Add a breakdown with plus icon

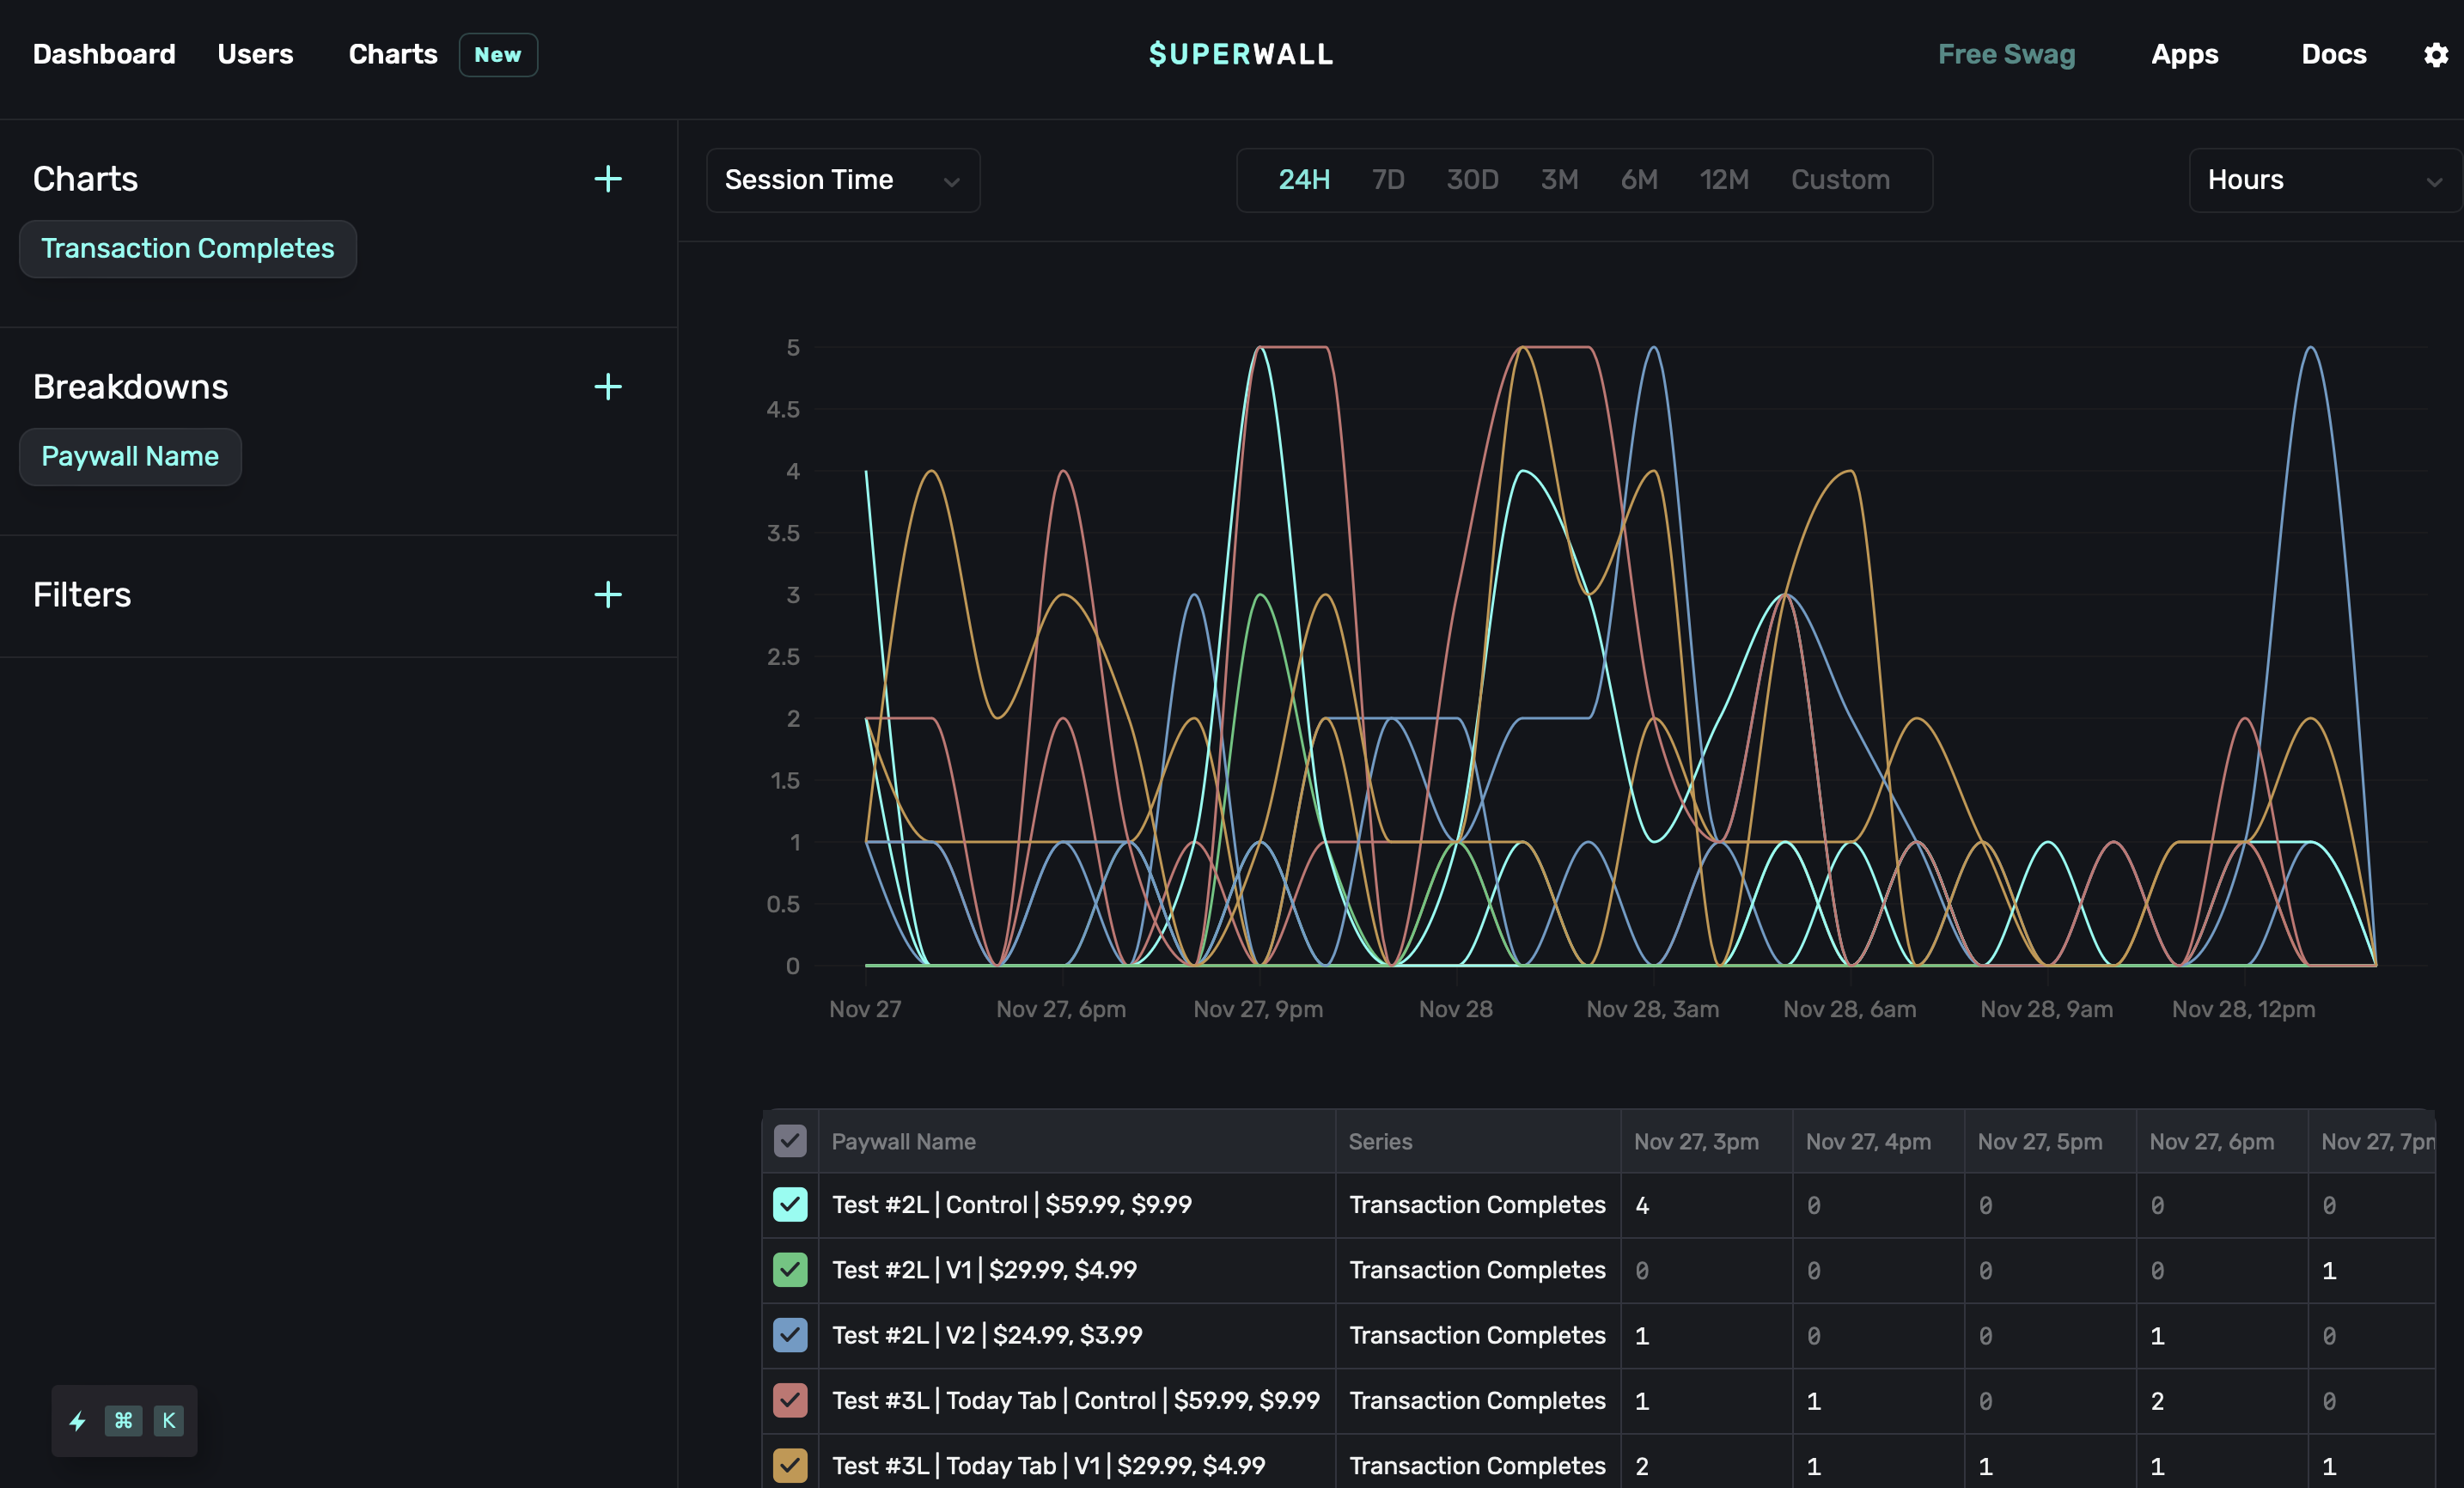click(607, 387)
